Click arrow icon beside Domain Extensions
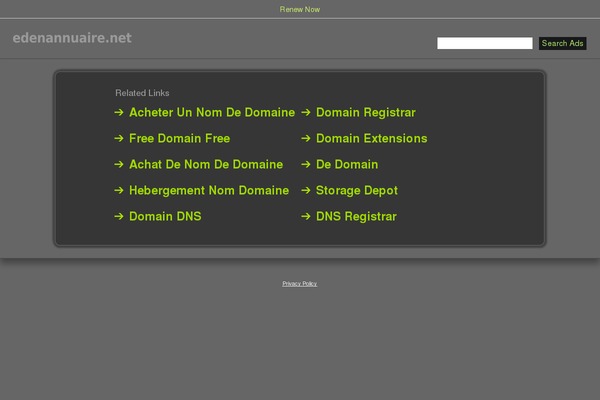This screenshot has height=400, width=600. [x=306, y=138]
